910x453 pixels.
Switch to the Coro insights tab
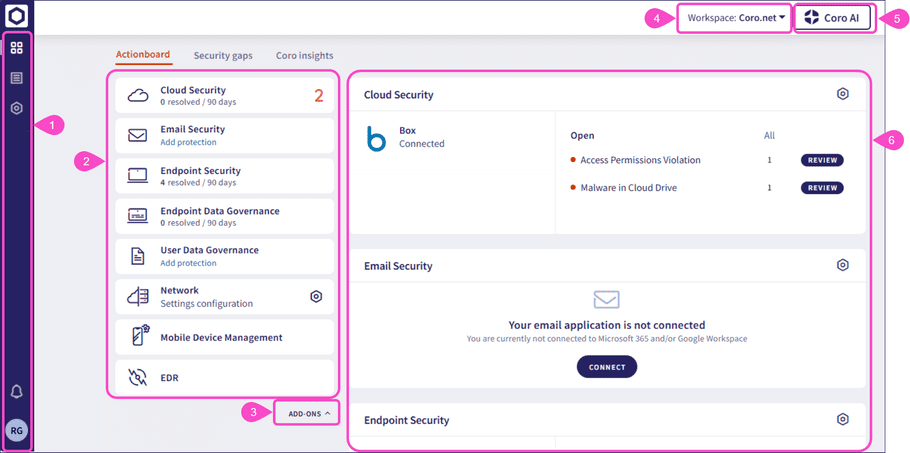coord(305,56)
